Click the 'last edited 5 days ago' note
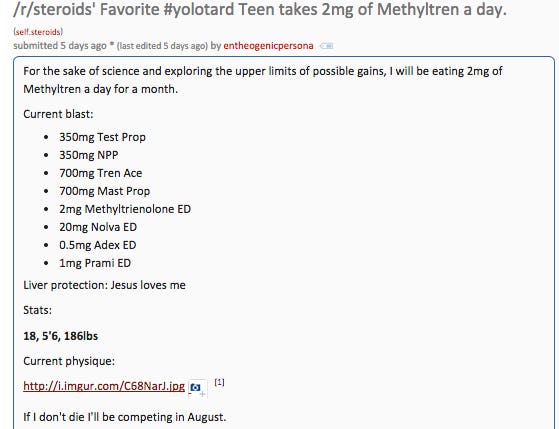Screen dimensions: 559x429 coord(162,46)
